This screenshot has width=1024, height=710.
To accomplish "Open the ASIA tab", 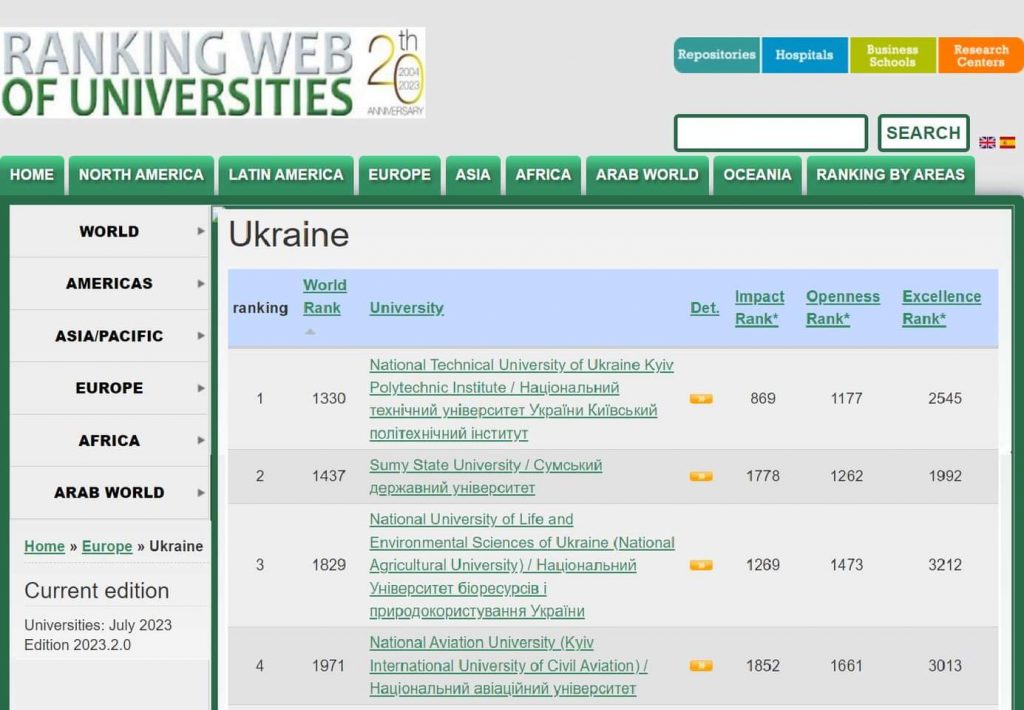I will (x=473, y=175).
